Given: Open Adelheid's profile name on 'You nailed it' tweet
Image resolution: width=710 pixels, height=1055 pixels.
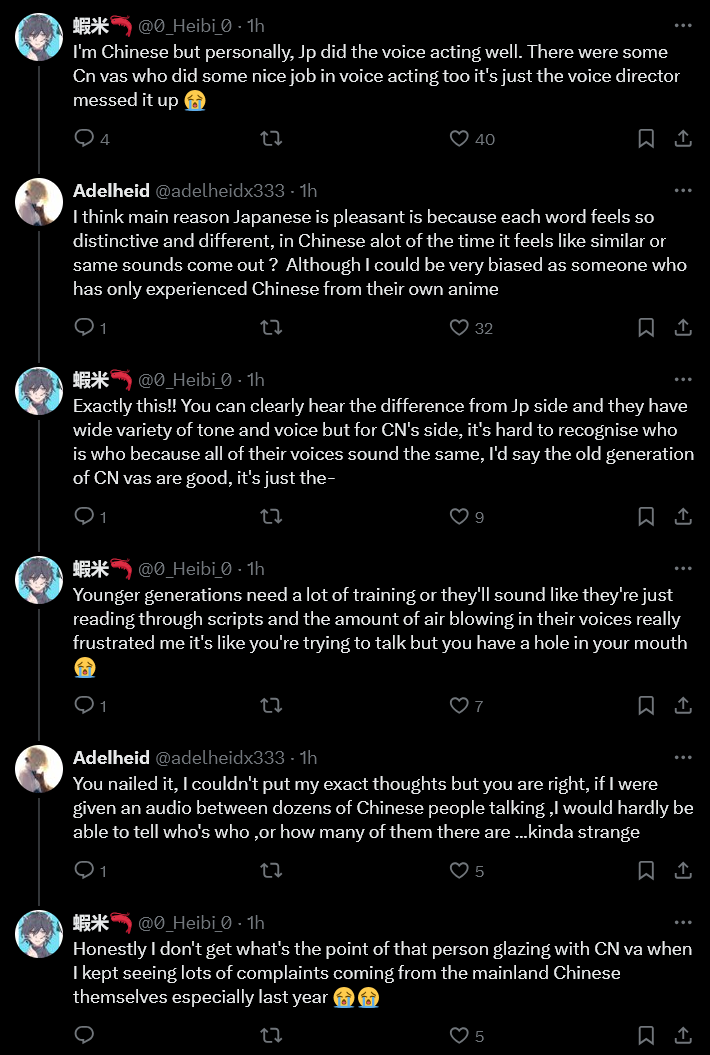Looking at the screenshot, I should pos(111,758).
